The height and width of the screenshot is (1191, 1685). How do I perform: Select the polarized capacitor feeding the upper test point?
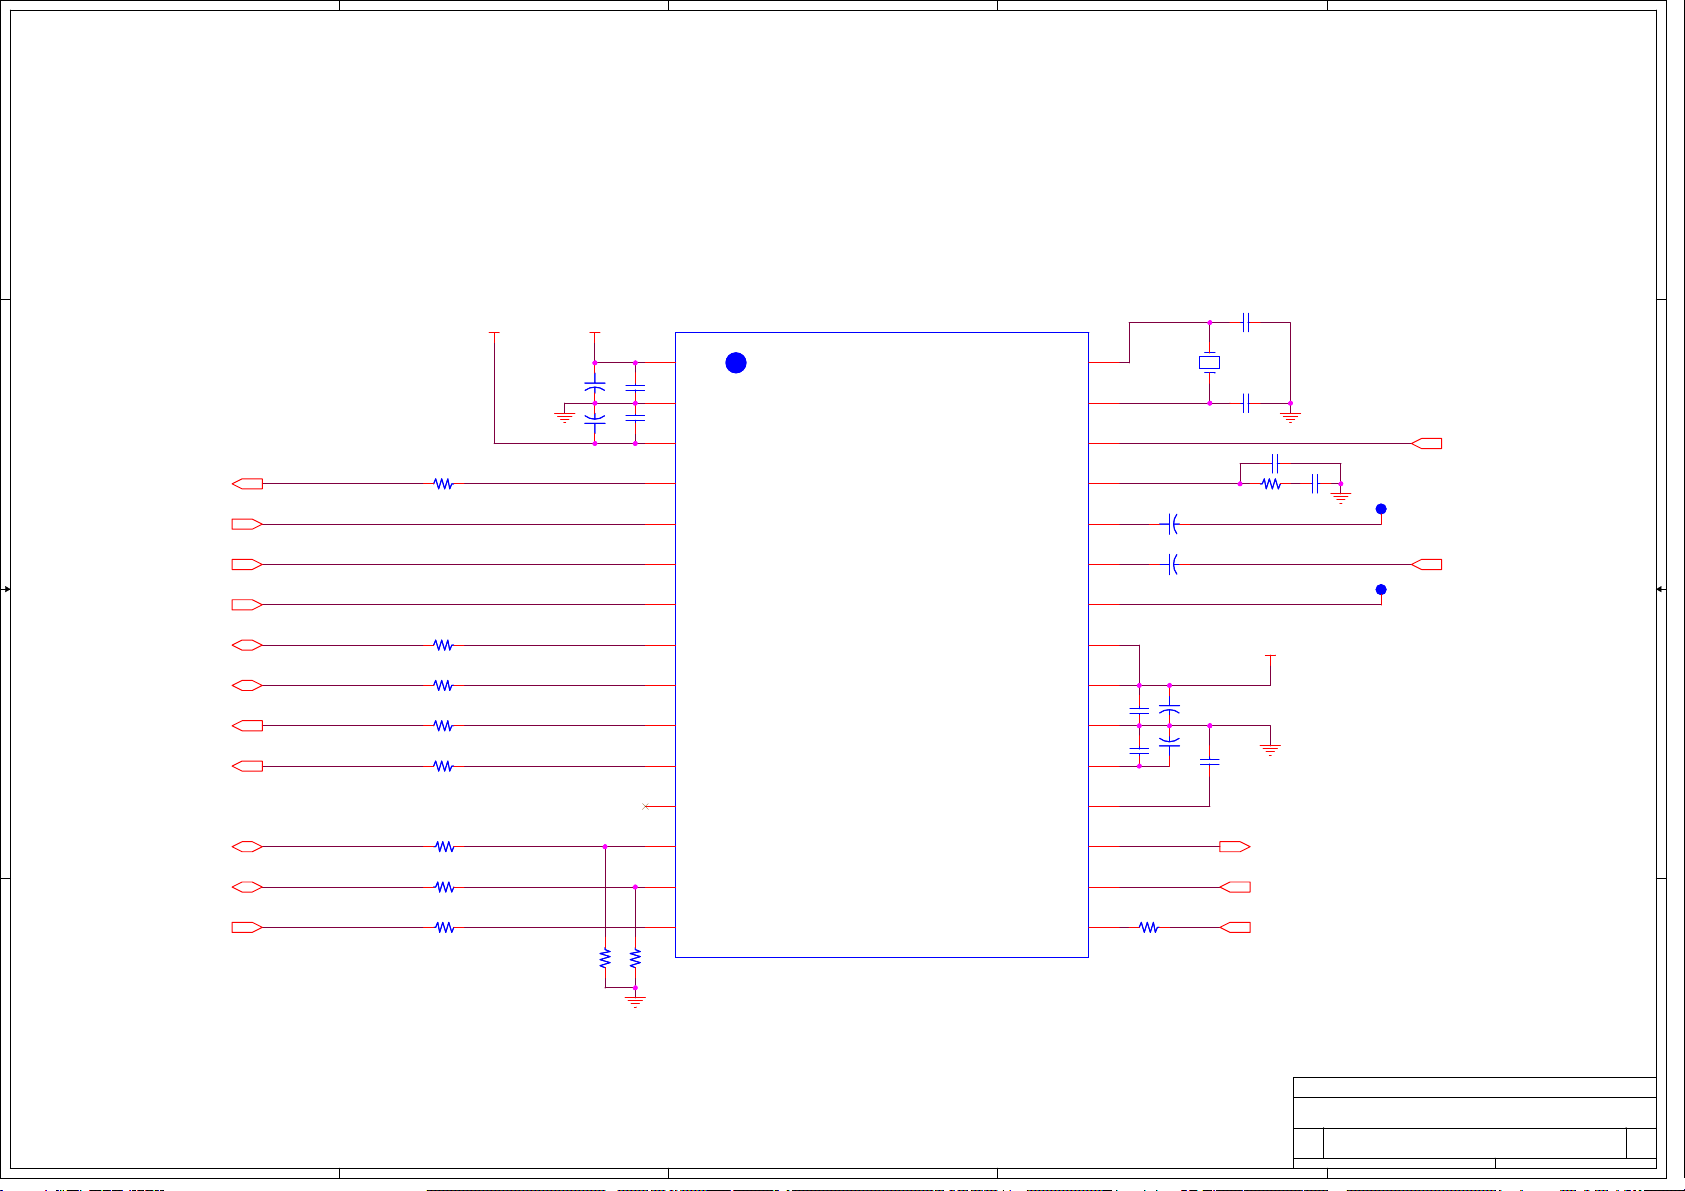pyautogui.click(x=1172, y=524)
